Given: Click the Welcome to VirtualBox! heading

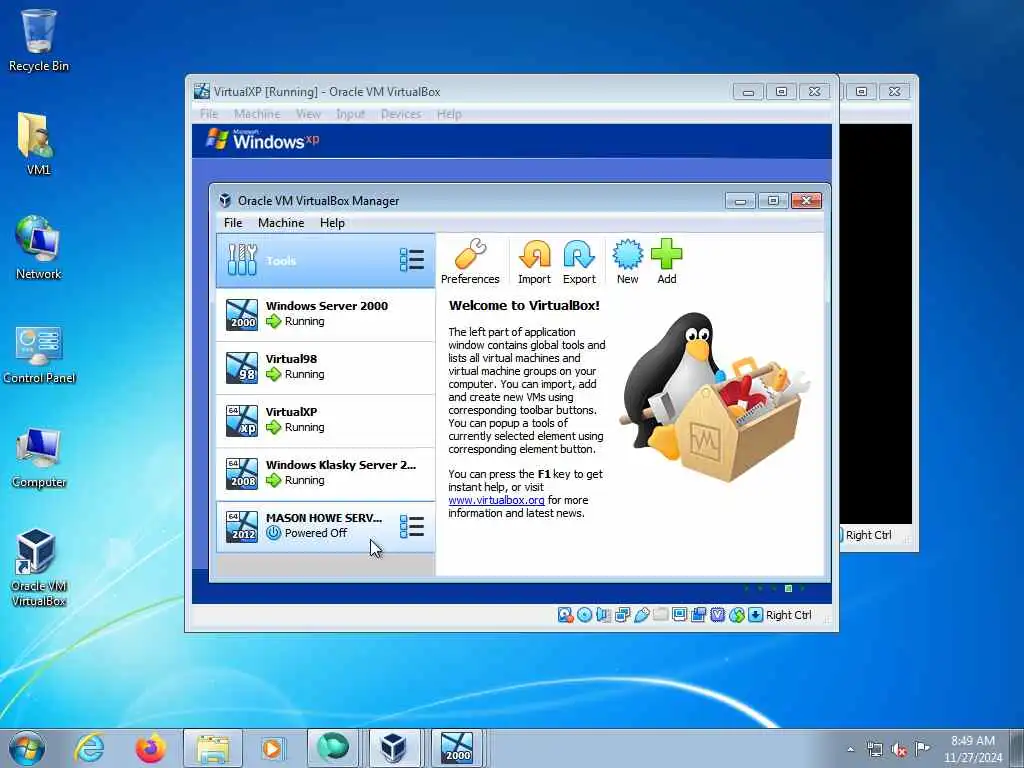Looking at the screenshot, I should (x=524, y=305).
